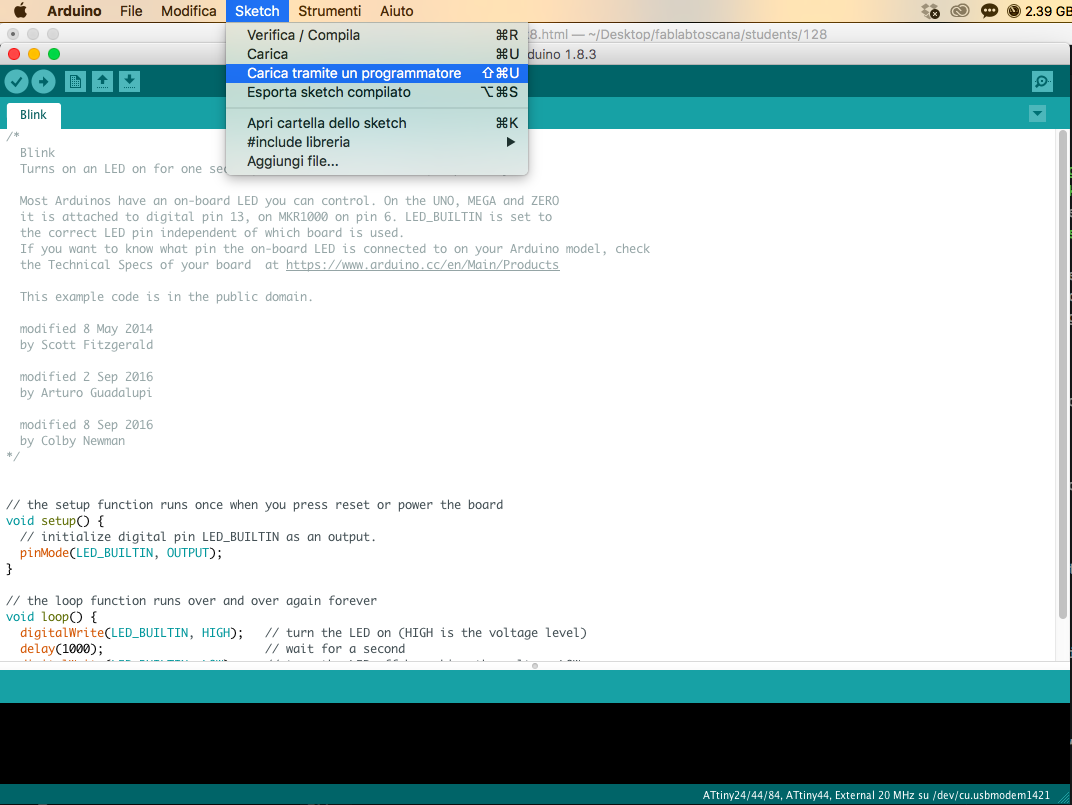Click the 'by Scott Fitzgerald' comment line
1072x805 pixels.
[x=86, y=345]
